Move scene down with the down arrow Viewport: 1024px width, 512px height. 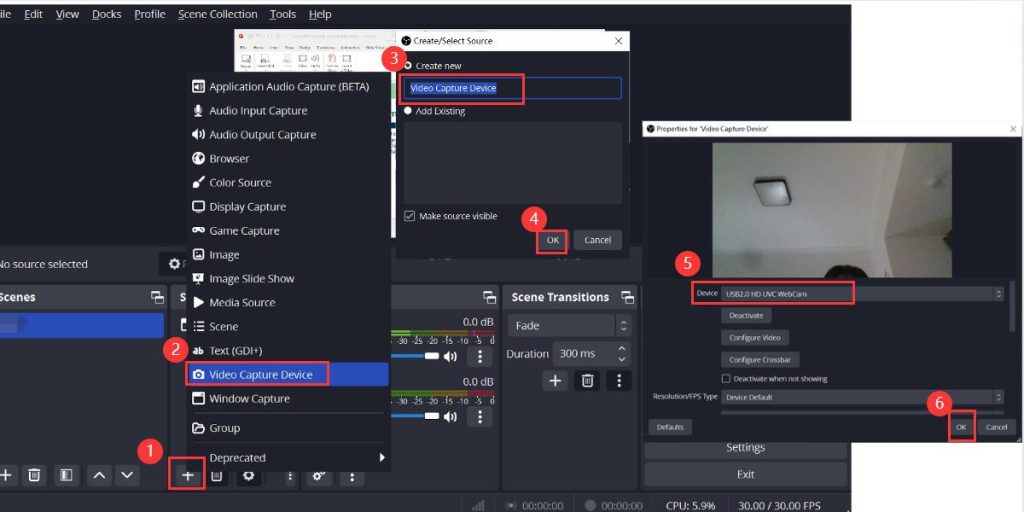pyautogui.click(x=127, y=475)
